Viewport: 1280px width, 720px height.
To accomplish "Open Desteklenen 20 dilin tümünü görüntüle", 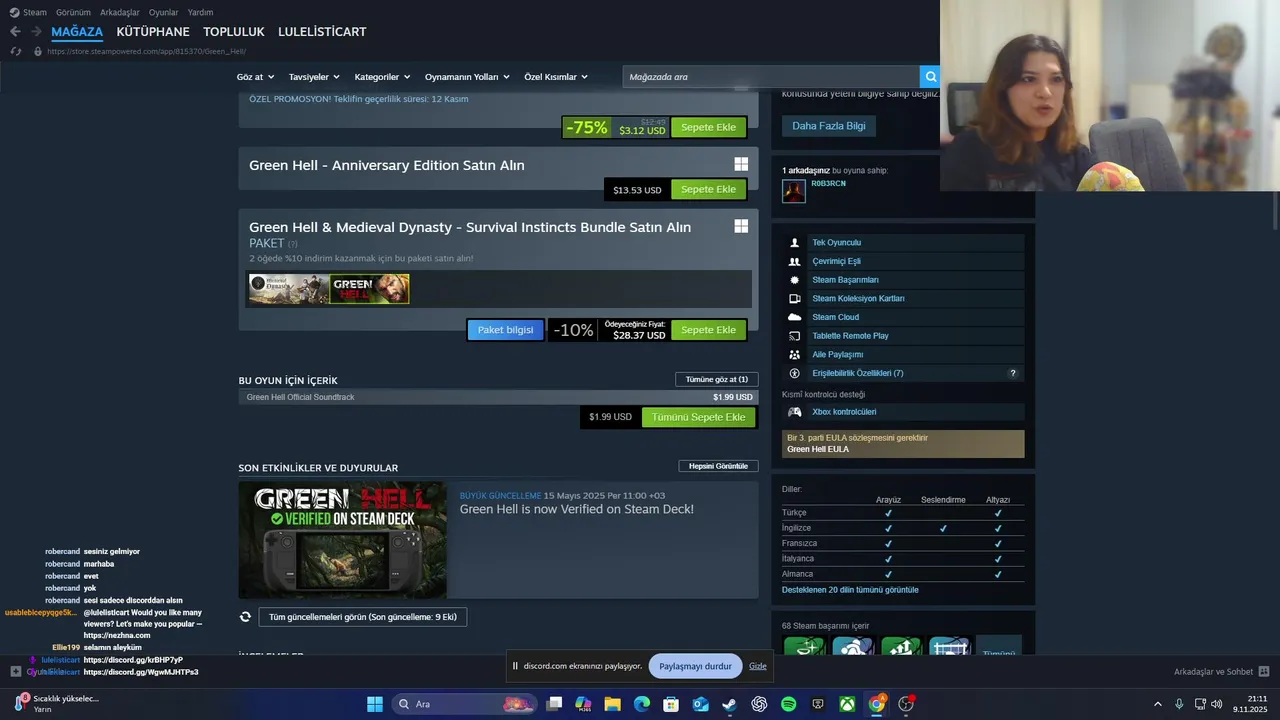I will (850, 590).
